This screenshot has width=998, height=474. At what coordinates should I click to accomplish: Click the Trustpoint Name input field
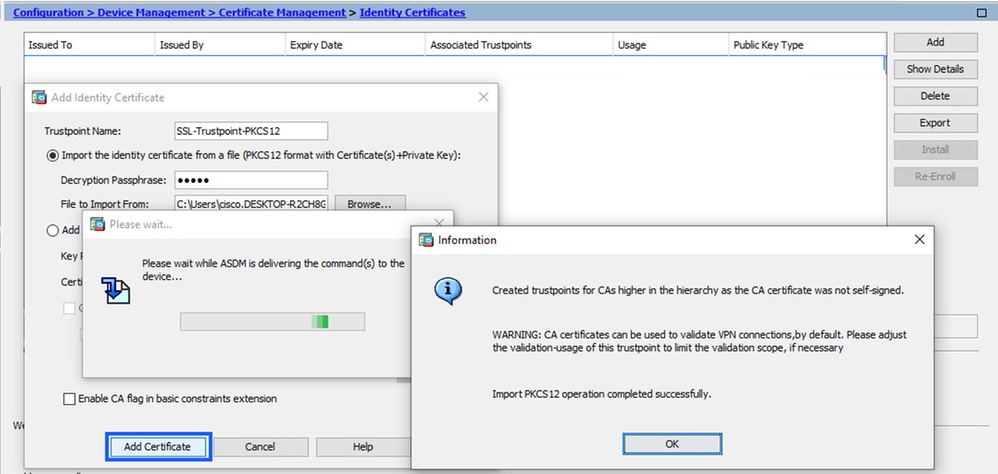(251, 131)
